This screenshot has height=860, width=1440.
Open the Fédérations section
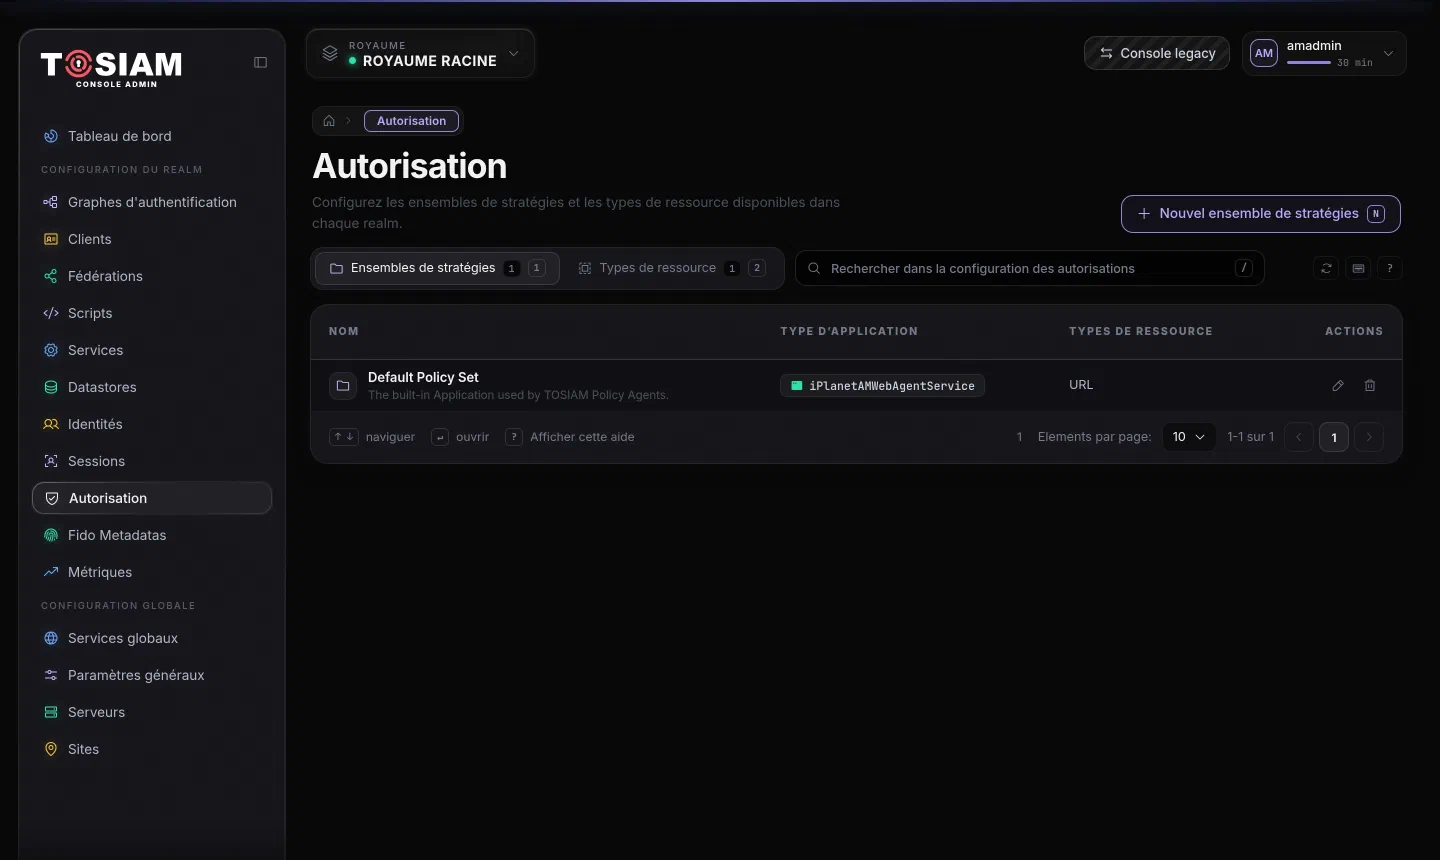pyautogui.click(x=152, y=276)
